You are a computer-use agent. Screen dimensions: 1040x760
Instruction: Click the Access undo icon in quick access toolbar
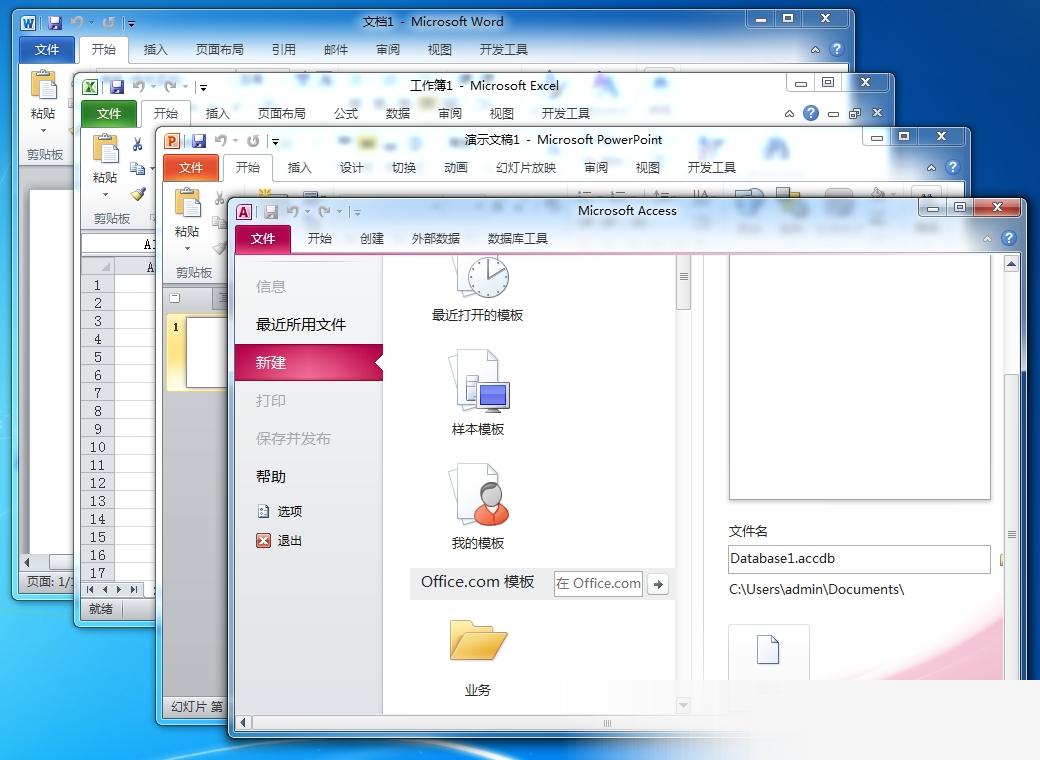point(292,212)
